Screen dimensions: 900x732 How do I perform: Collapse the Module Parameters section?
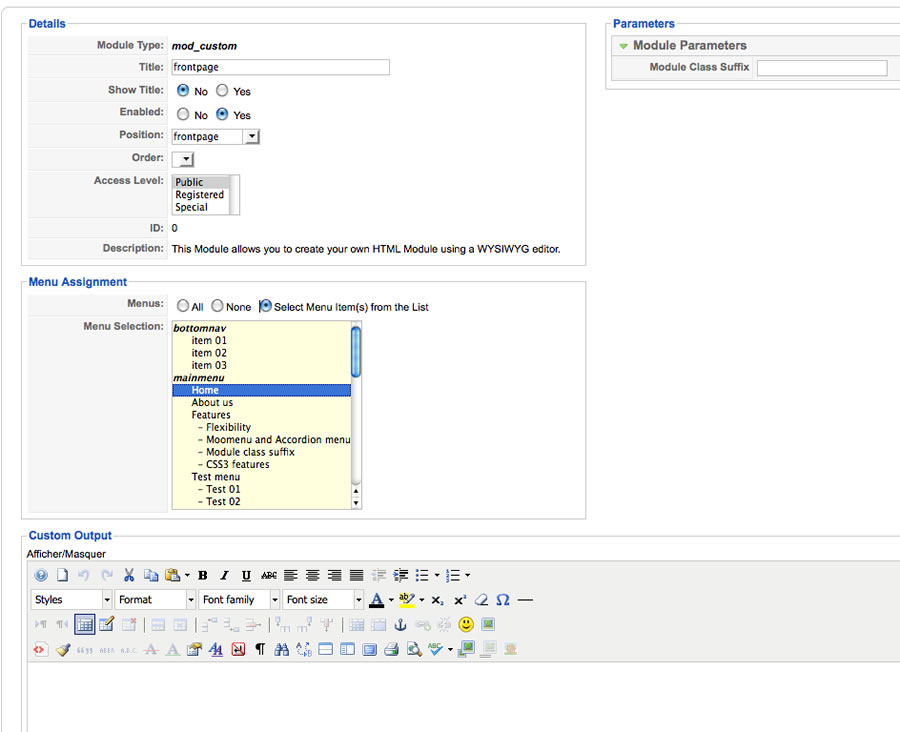click(x=623, y=46)
